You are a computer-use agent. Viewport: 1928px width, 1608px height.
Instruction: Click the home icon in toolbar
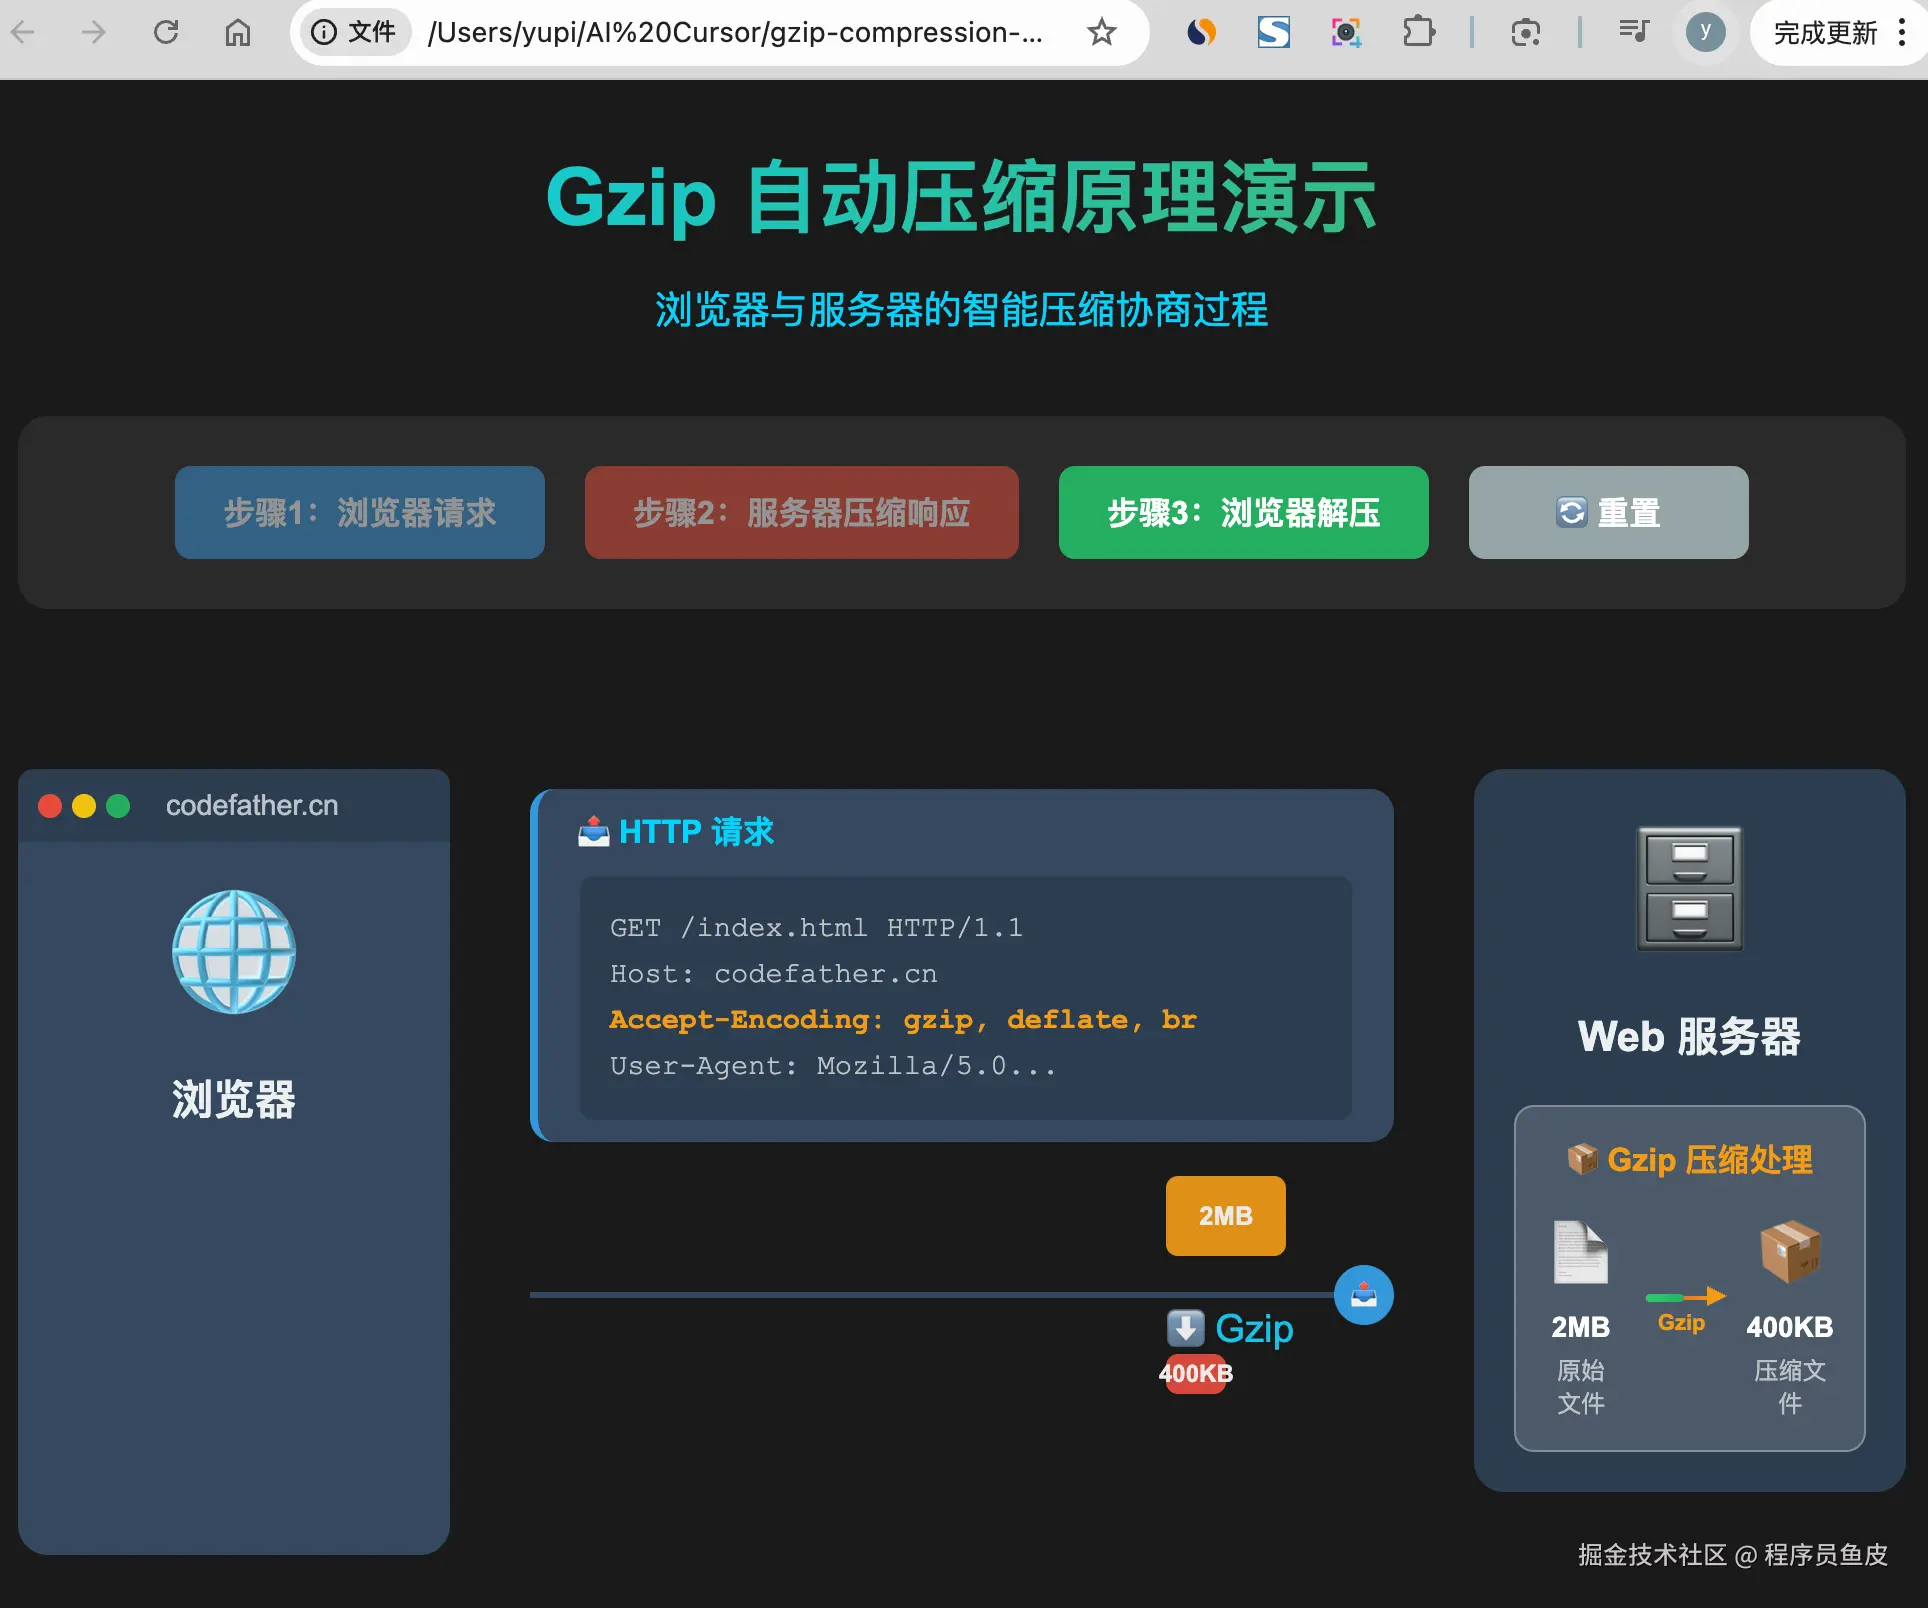237,33
